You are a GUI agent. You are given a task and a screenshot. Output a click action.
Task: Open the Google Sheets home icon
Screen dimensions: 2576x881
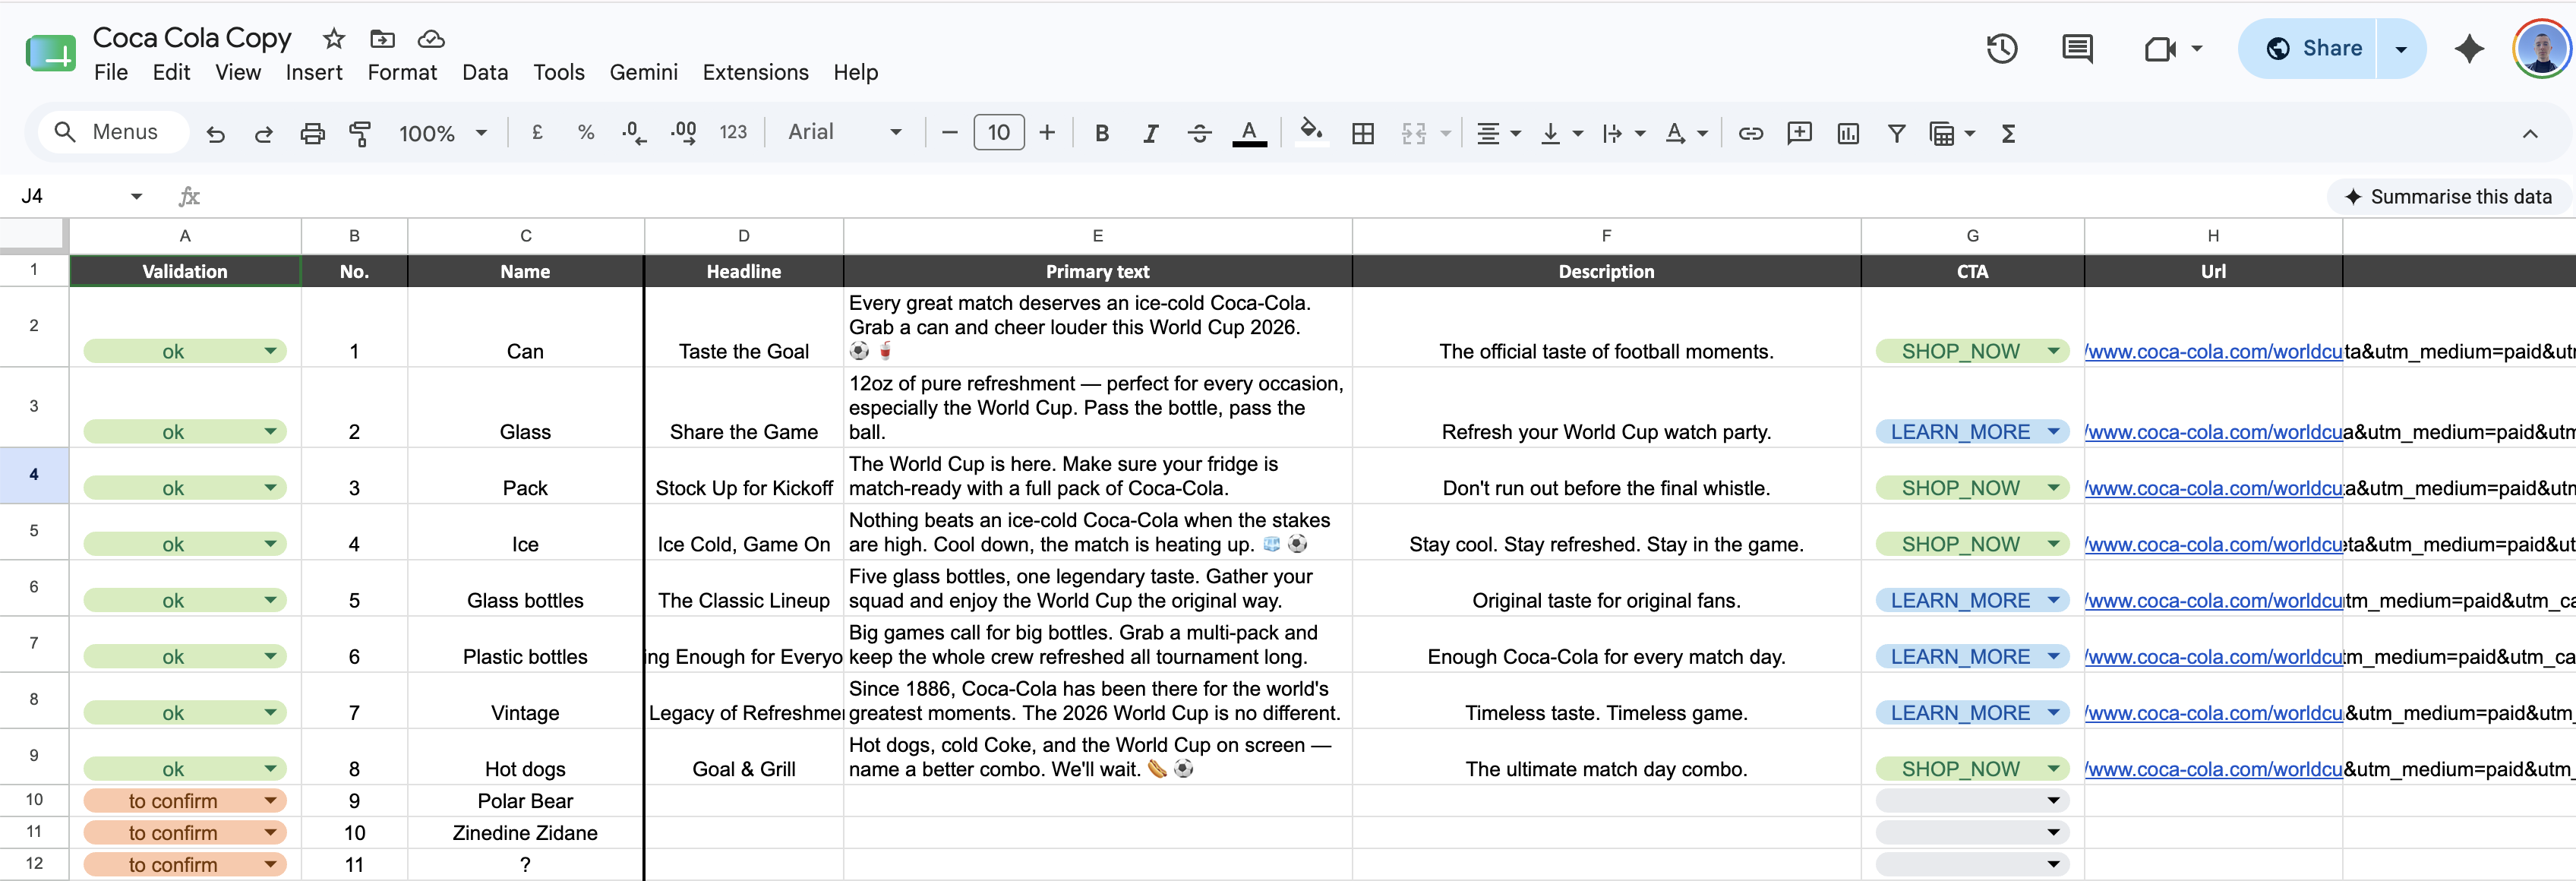(50, 53)
